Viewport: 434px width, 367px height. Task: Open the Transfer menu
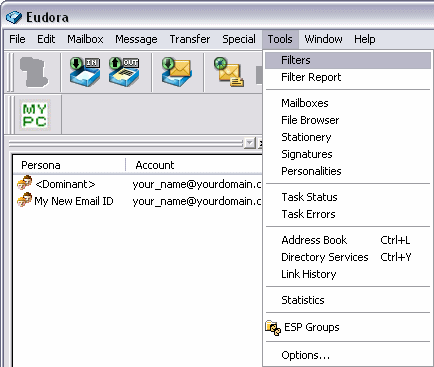tap(190, 39)
